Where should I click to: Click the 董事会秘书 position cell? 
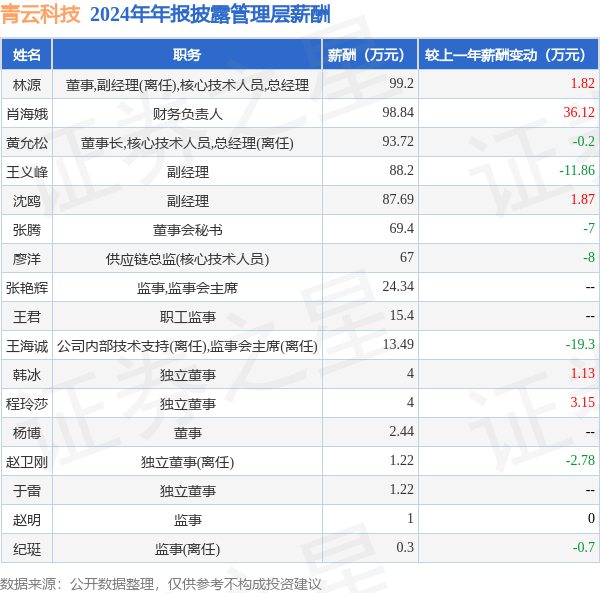(188, 230)
